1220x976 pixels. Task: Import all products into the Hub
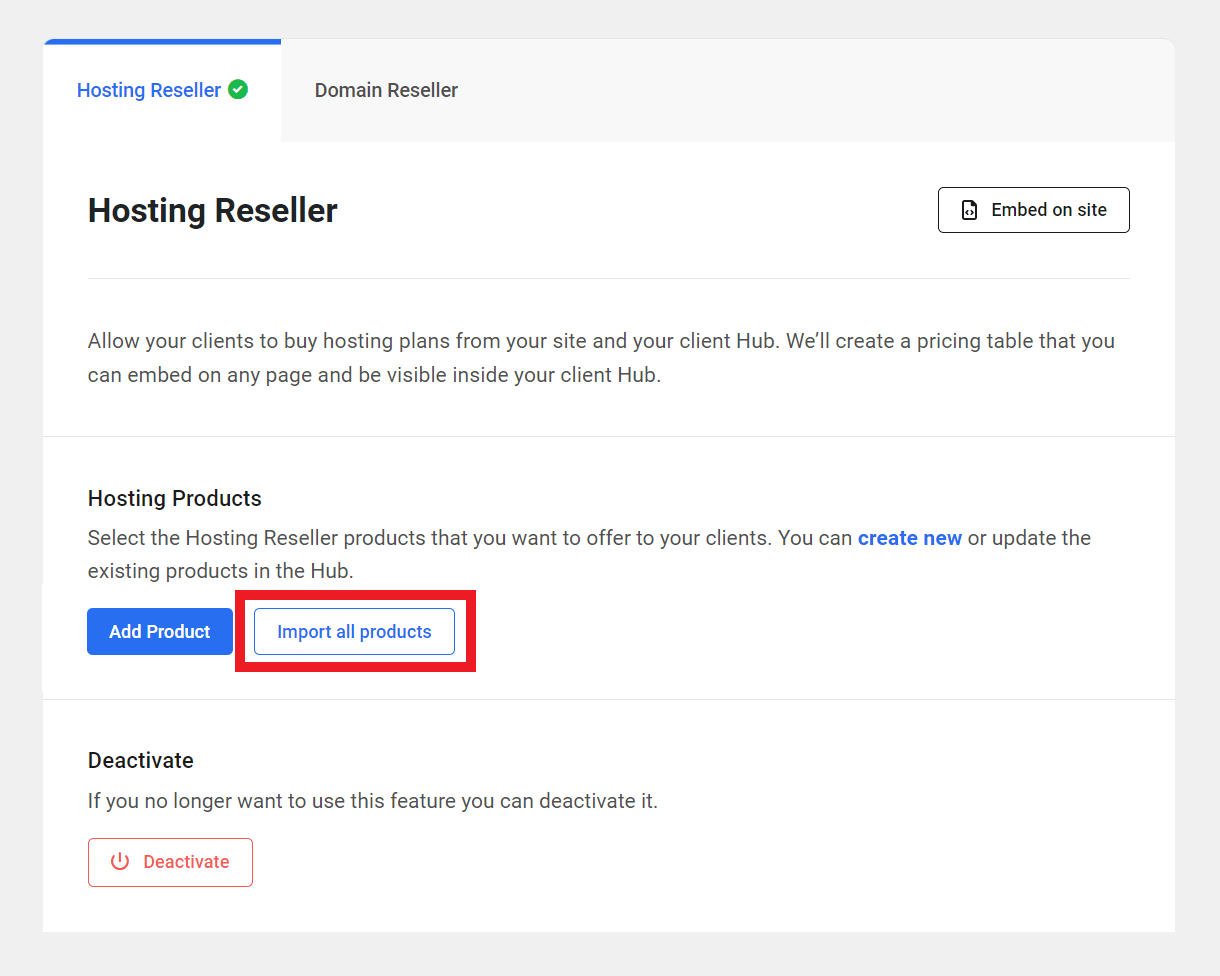[x=354, y=631]
